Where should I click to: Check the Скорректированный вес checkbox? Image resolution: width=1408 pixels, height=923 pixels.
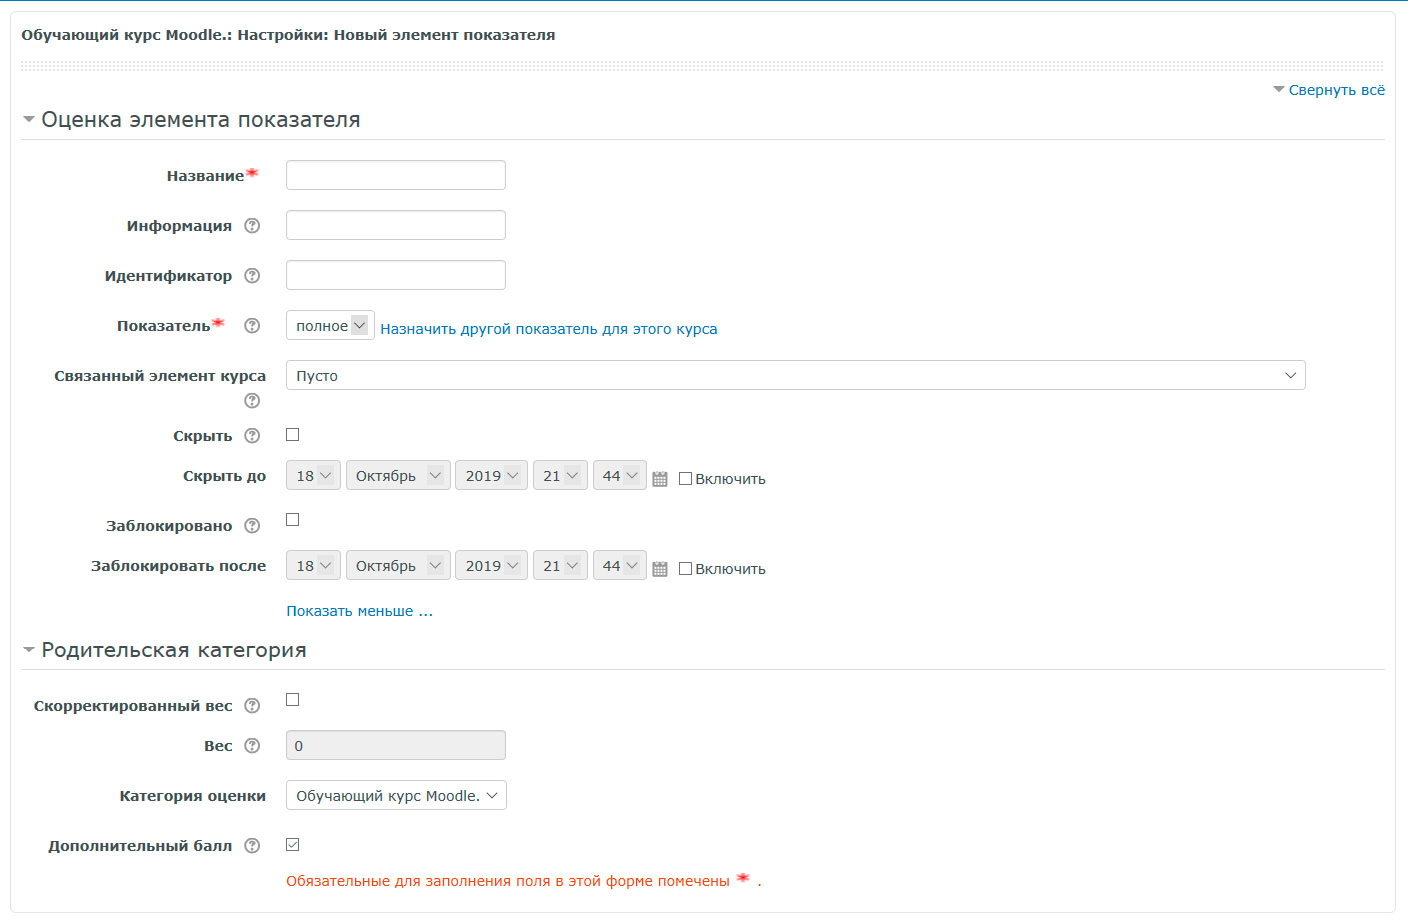click(x=293, y=700)
